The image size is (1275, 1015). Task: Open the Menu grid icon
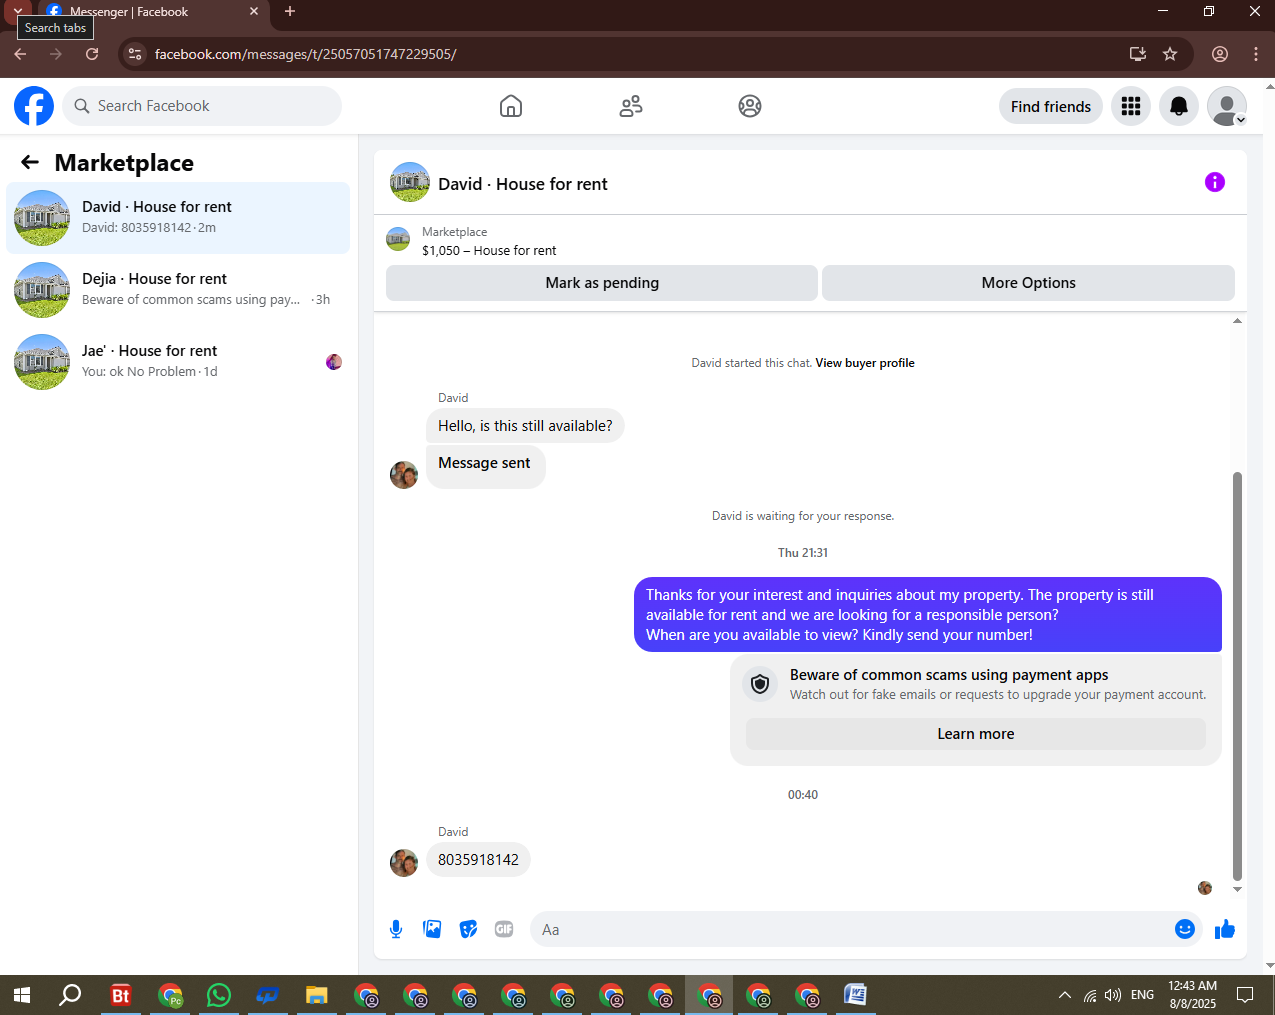pos(1131,106)
